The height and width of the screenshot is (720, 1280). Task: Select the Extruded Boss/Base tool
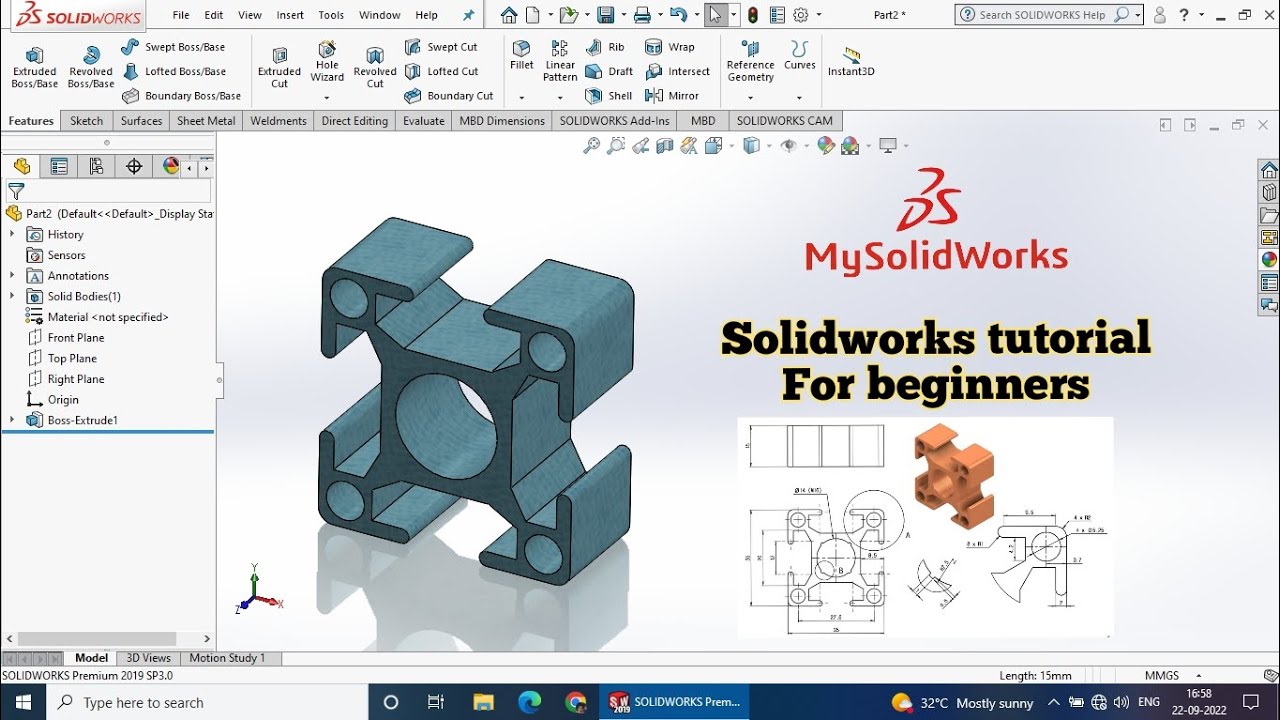click(x=34, y=67)
